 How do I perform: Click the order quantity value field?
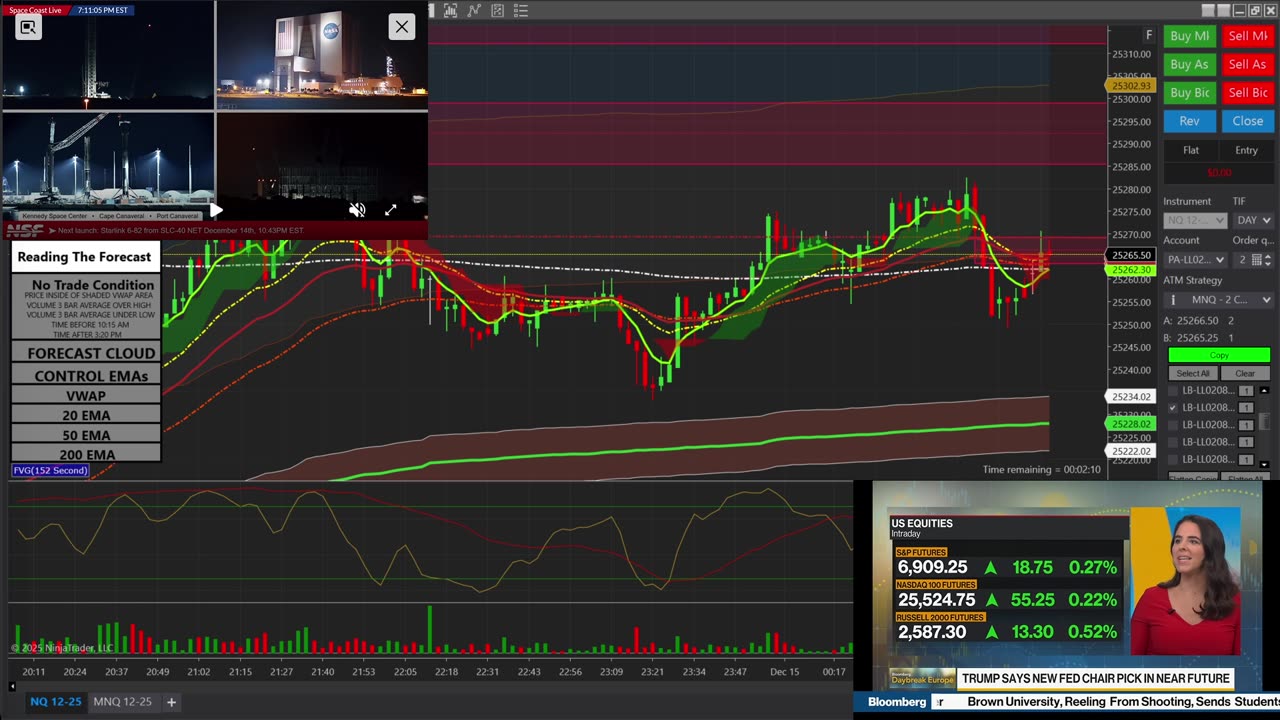tap(1245, 260)
